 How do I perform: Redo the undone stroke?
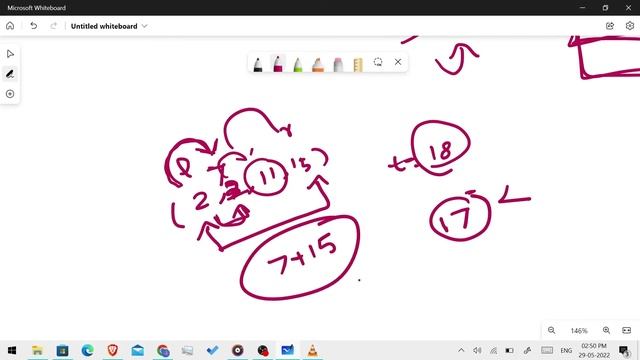point(53,26)
